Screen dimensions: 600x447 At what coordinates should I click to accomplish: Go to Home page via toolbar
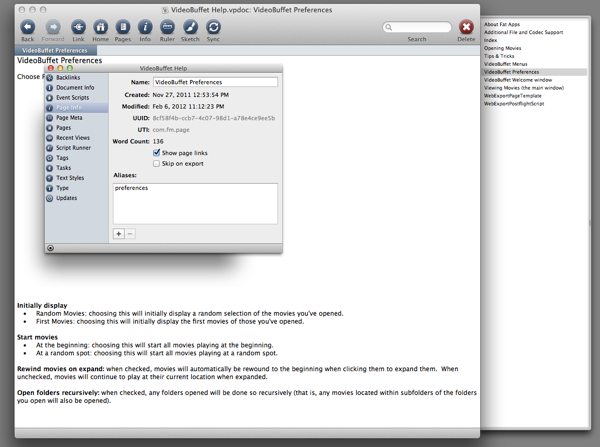pyautogui.click(x=100, y=27)
